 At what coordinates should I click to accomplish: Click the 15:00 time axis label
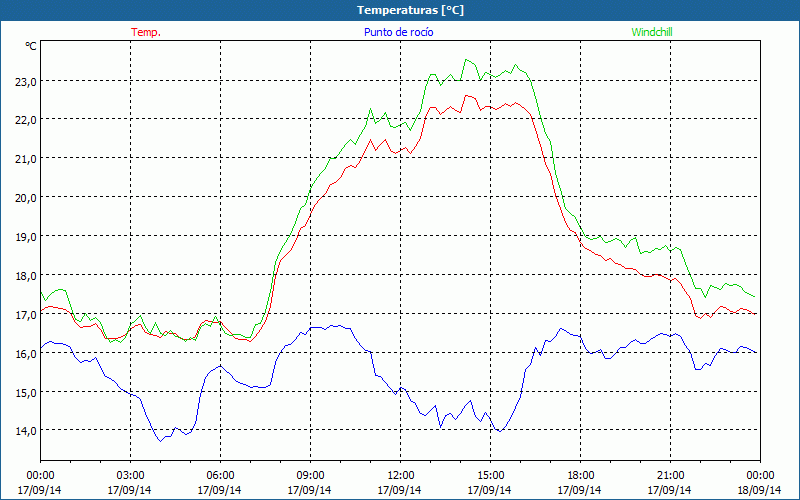click(x=490, y=476)
